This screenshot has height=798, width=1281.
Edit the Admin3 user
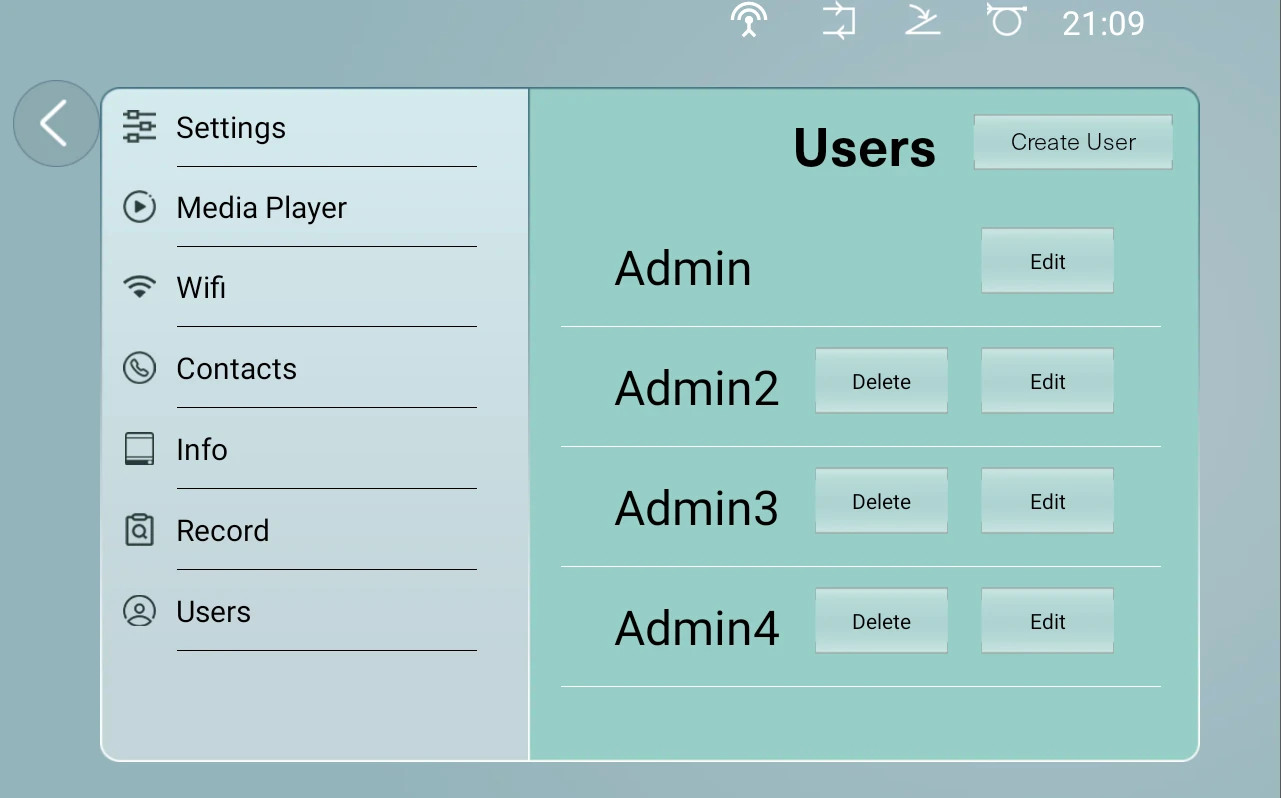pyautogui.click(x=1047, y=501)
